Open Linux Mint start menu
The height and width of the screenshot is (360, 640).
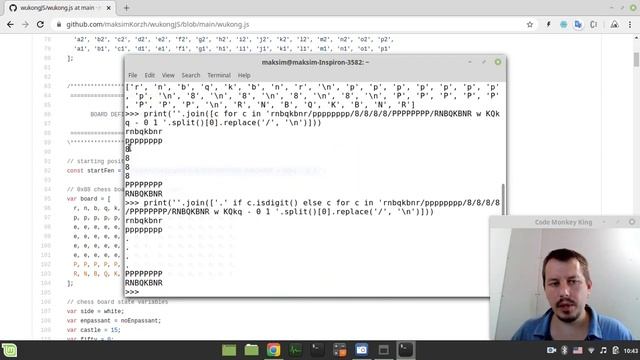pos(9,350)
